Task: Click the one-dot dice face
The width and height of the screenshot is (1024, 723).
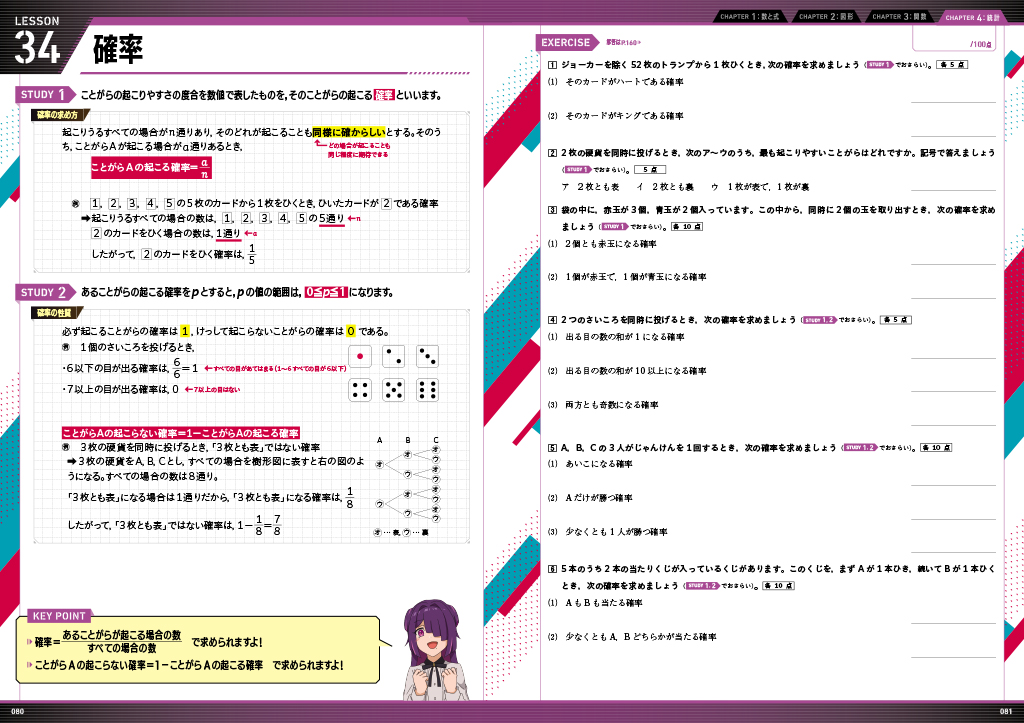Action: point(362,356)
